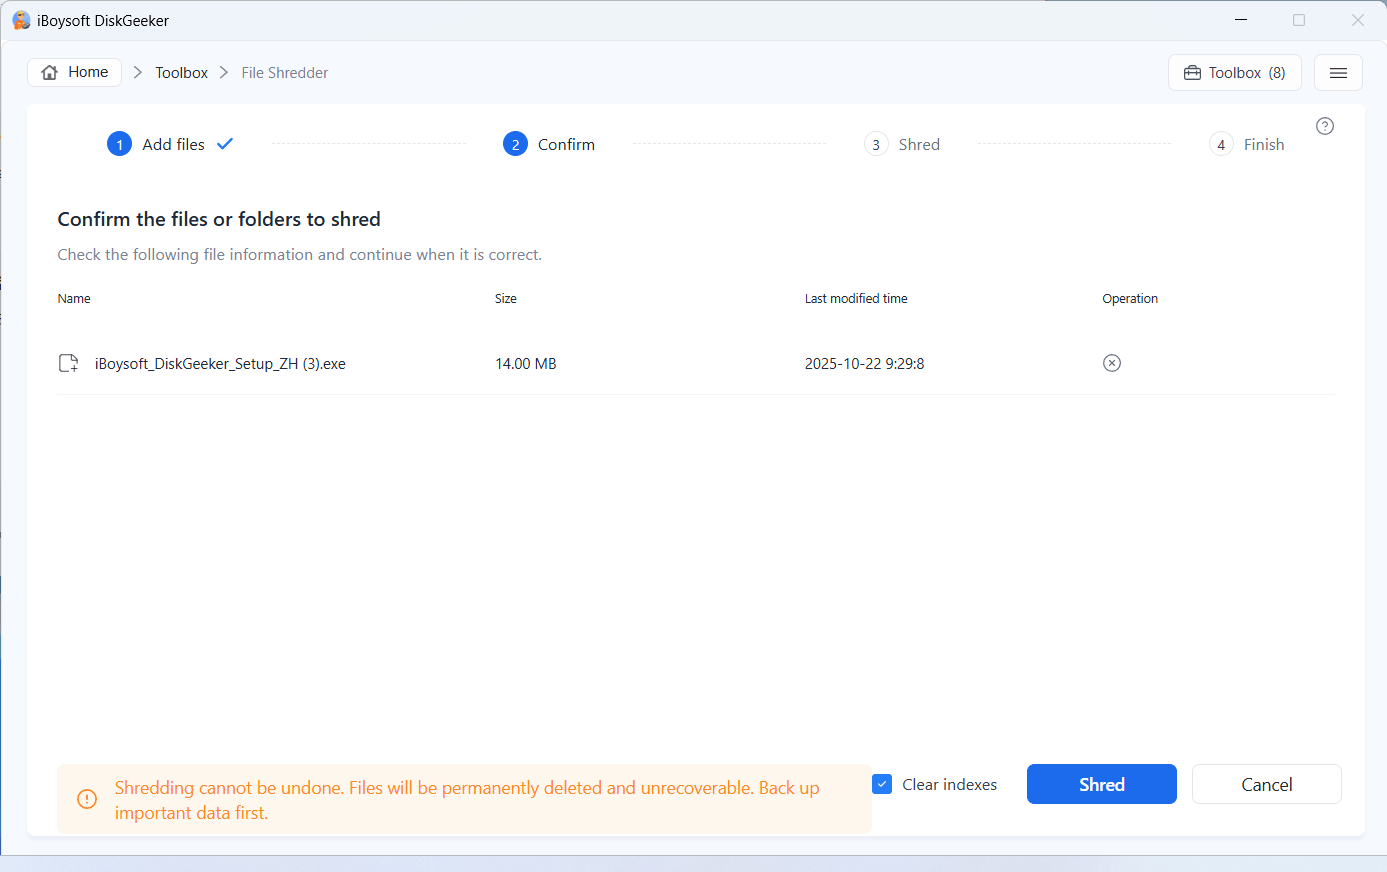Screen dimensions: 1387x872
Task: Click the iBoysoft DiskGeeker app logo
Action: pyautogui.click(x=21, y=20)
